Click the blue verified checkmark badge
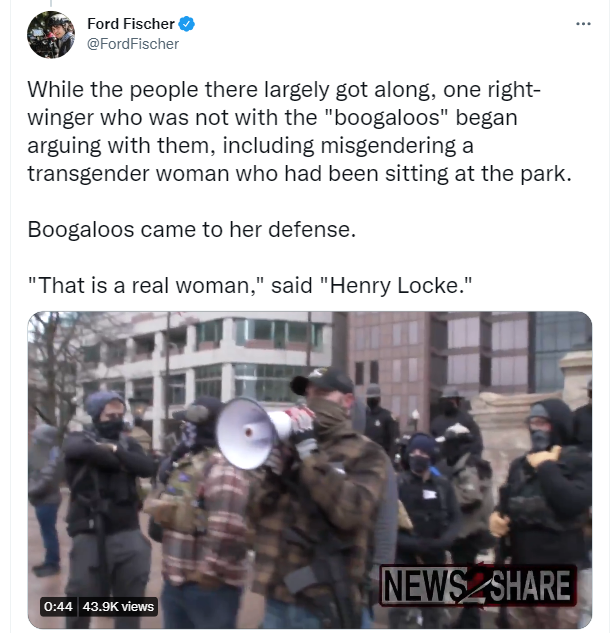 click(187, 24)
